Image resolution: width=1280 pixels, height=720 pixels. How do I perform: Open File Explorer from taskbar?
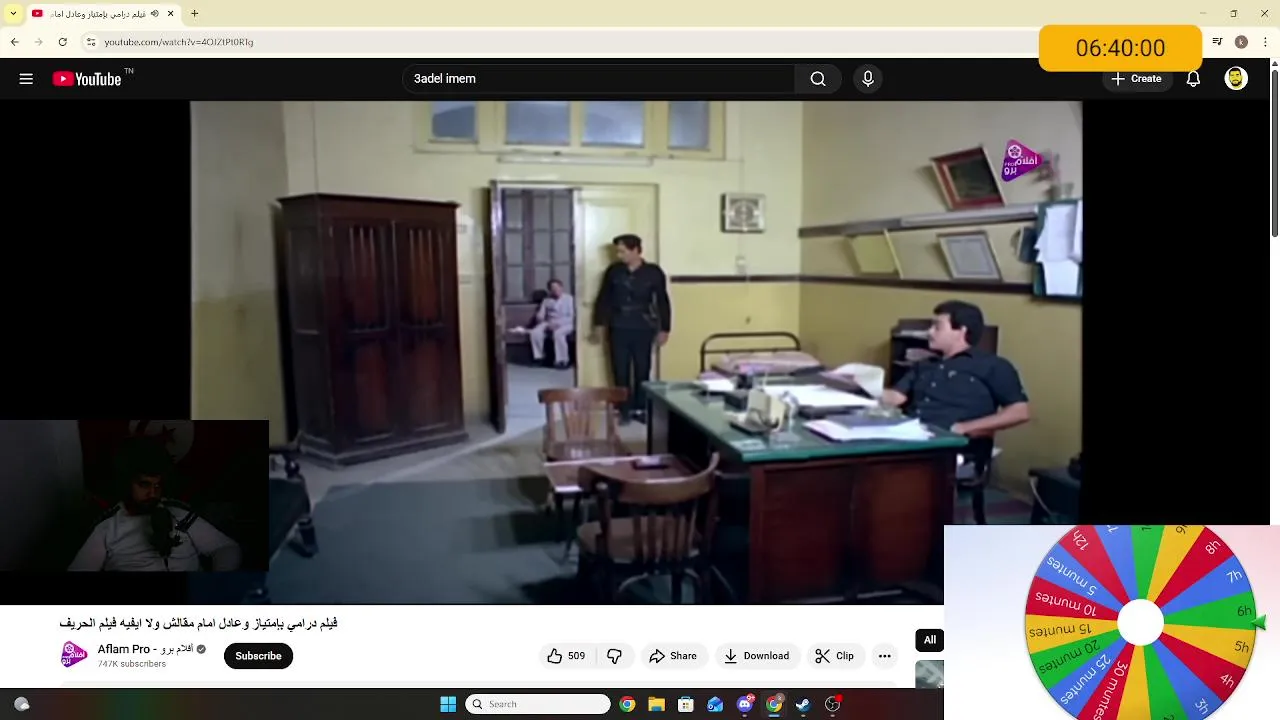[x=656, y=704]
